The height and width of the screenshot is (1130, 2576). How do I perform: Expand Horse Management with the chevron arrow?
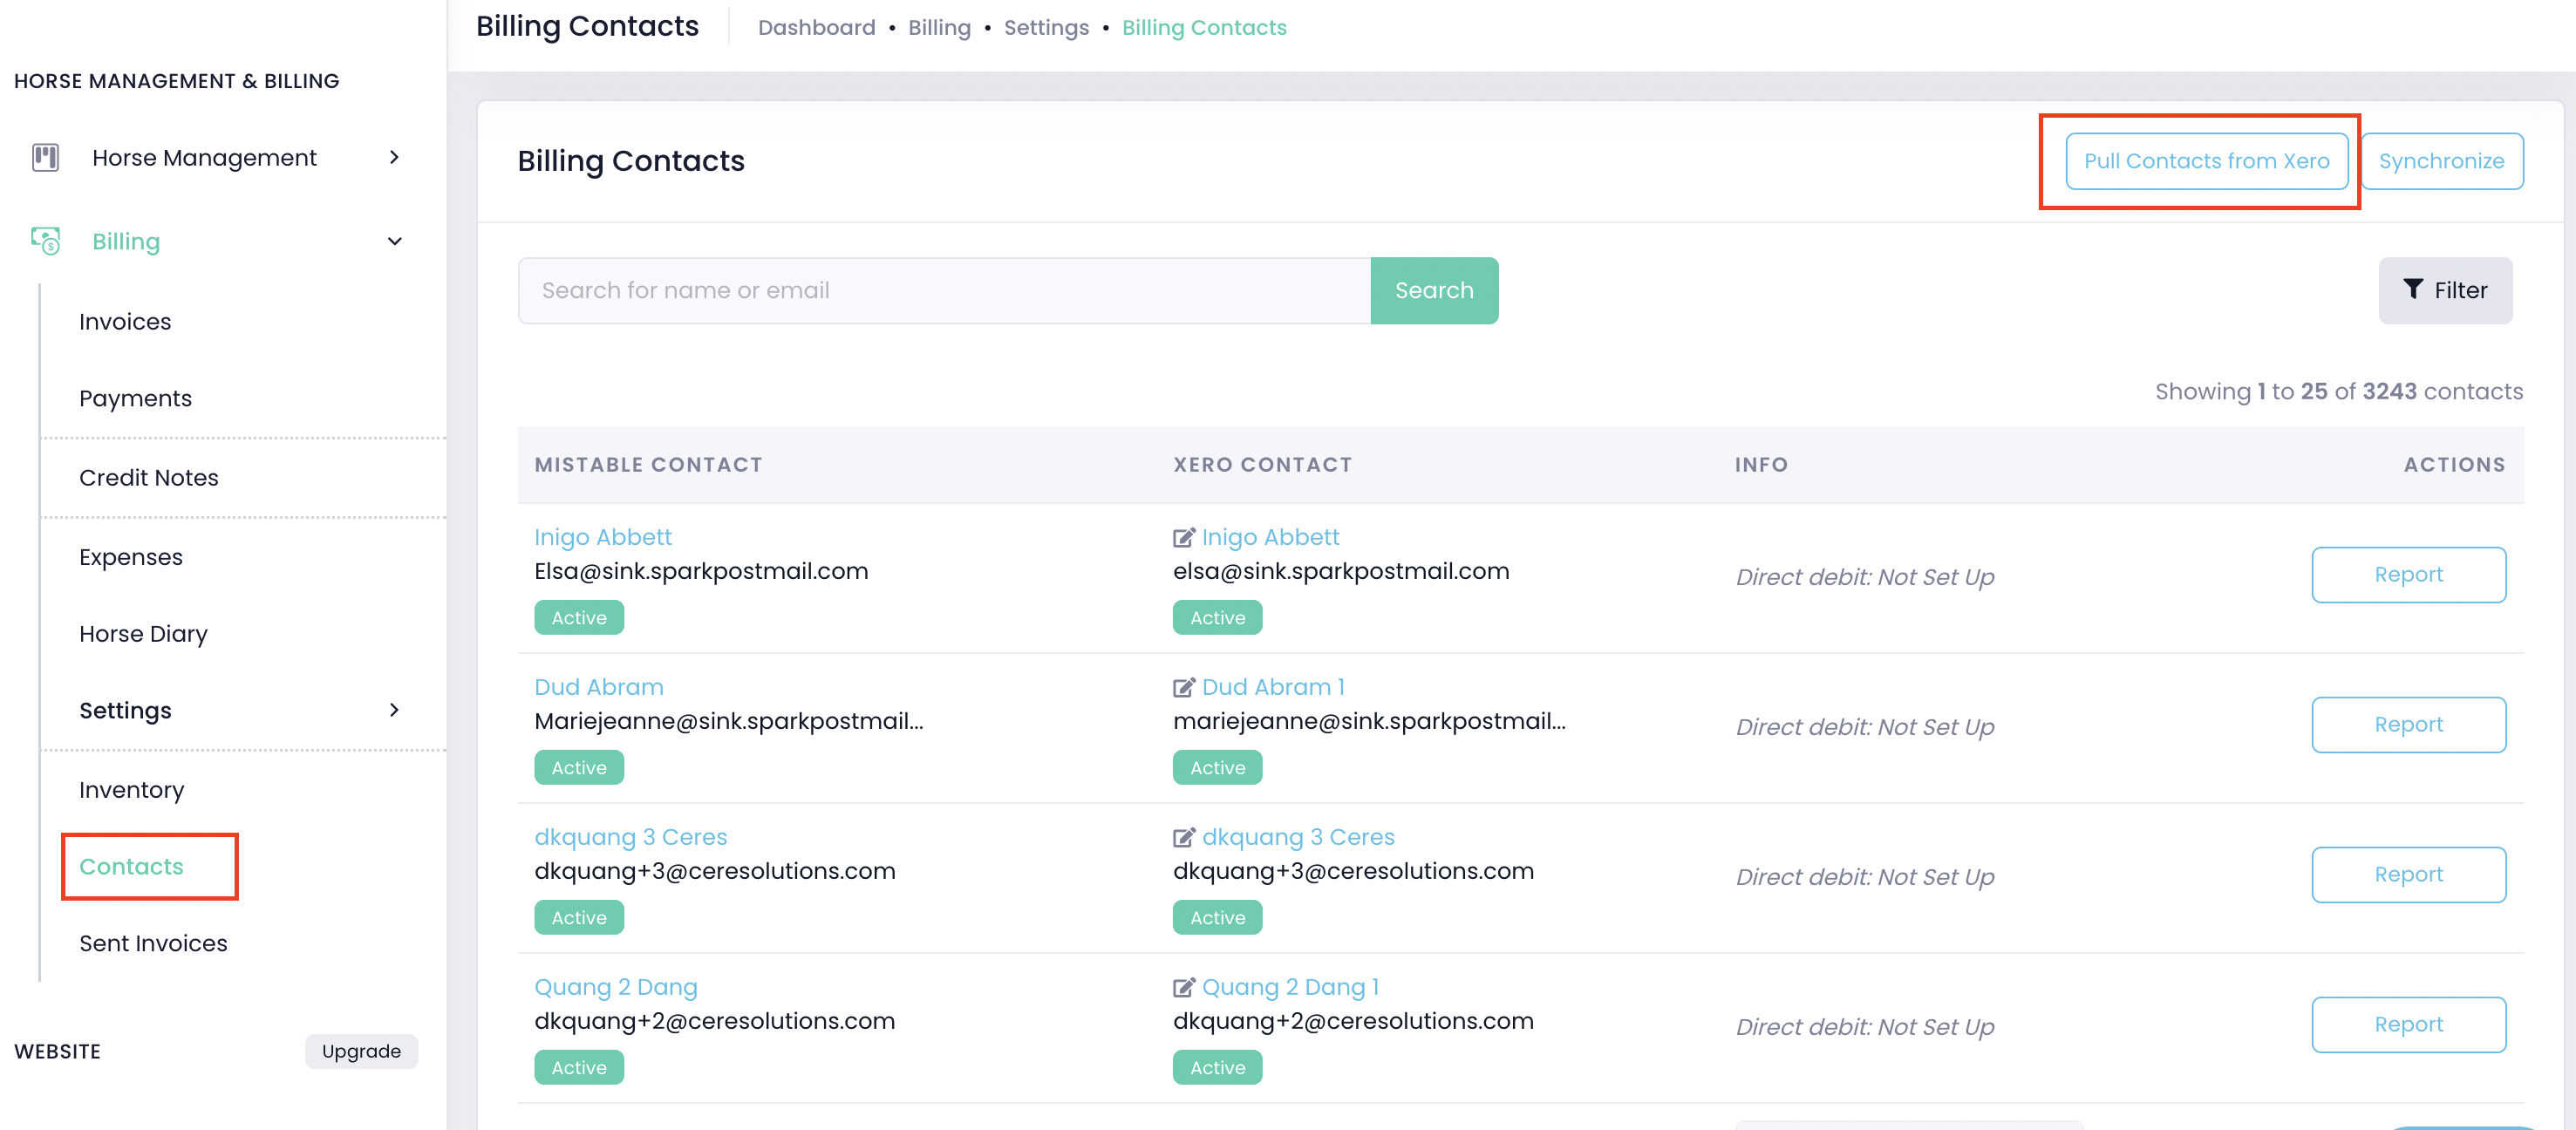pyautogui.click(x=394, y=158)
